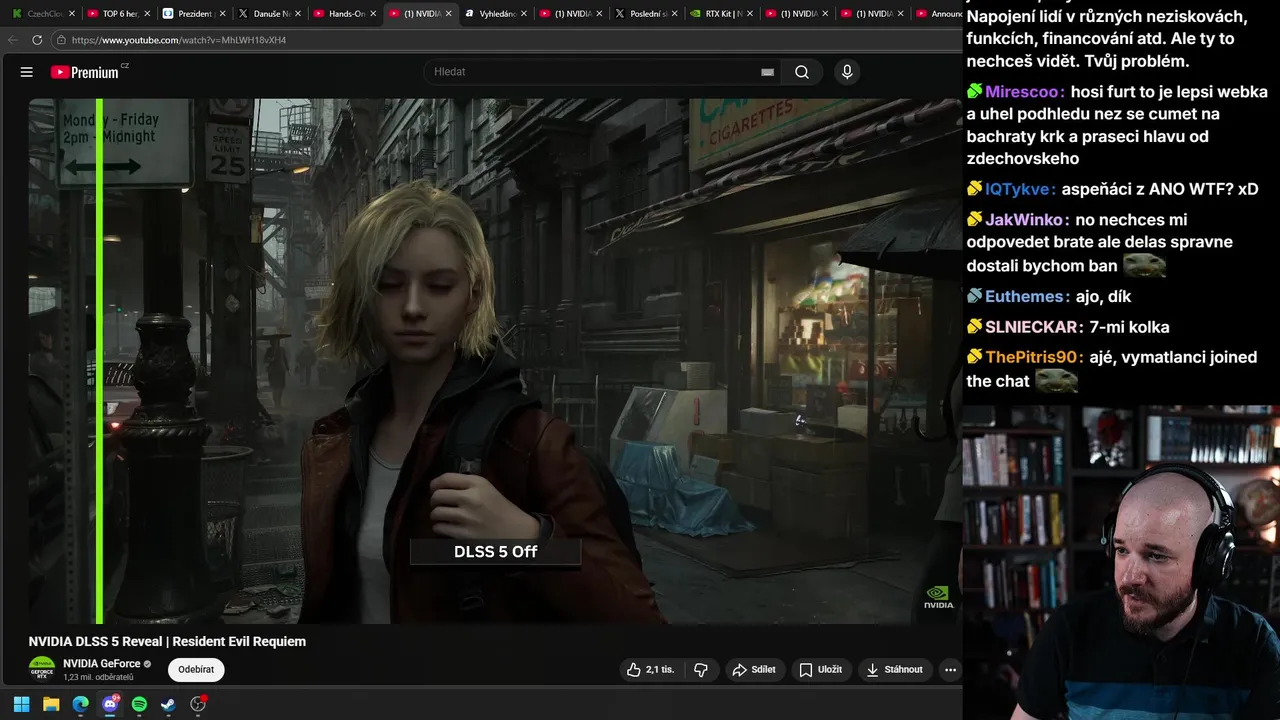The image size is (1280, 720).
Task: Close the RTX Kit tab
Action: point(749,14)
